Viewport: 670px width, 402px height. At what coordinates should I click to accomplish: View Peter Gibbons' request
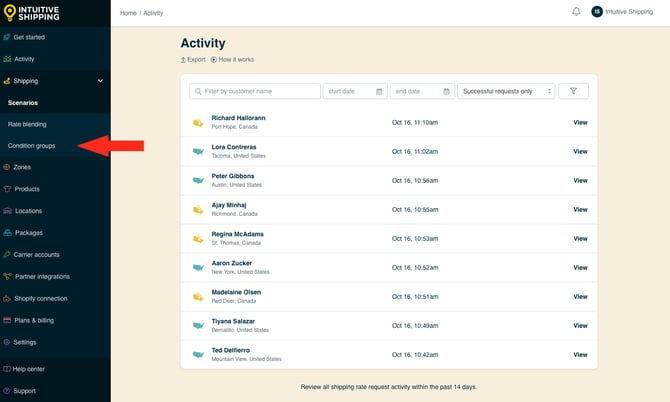click(580, 181)
